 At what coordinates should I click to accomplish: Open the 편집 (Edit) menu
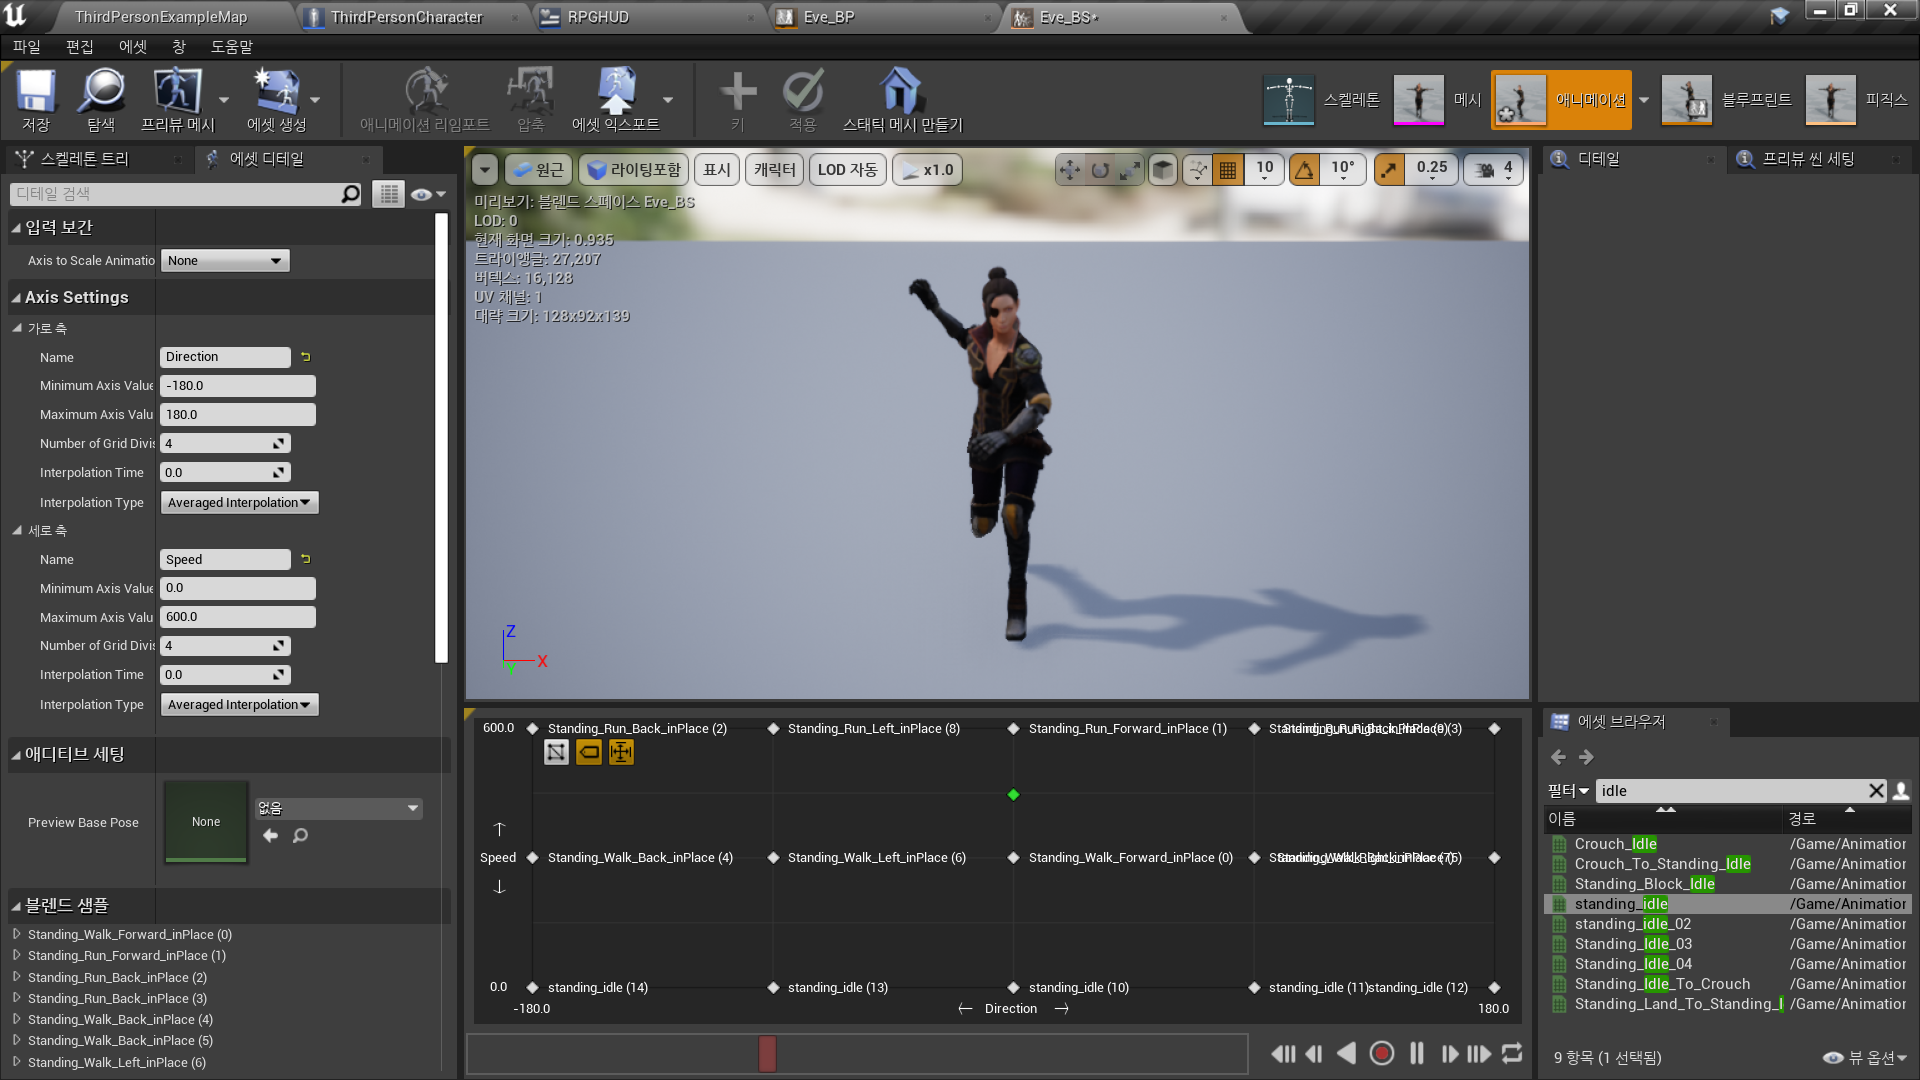coord(79,47)
